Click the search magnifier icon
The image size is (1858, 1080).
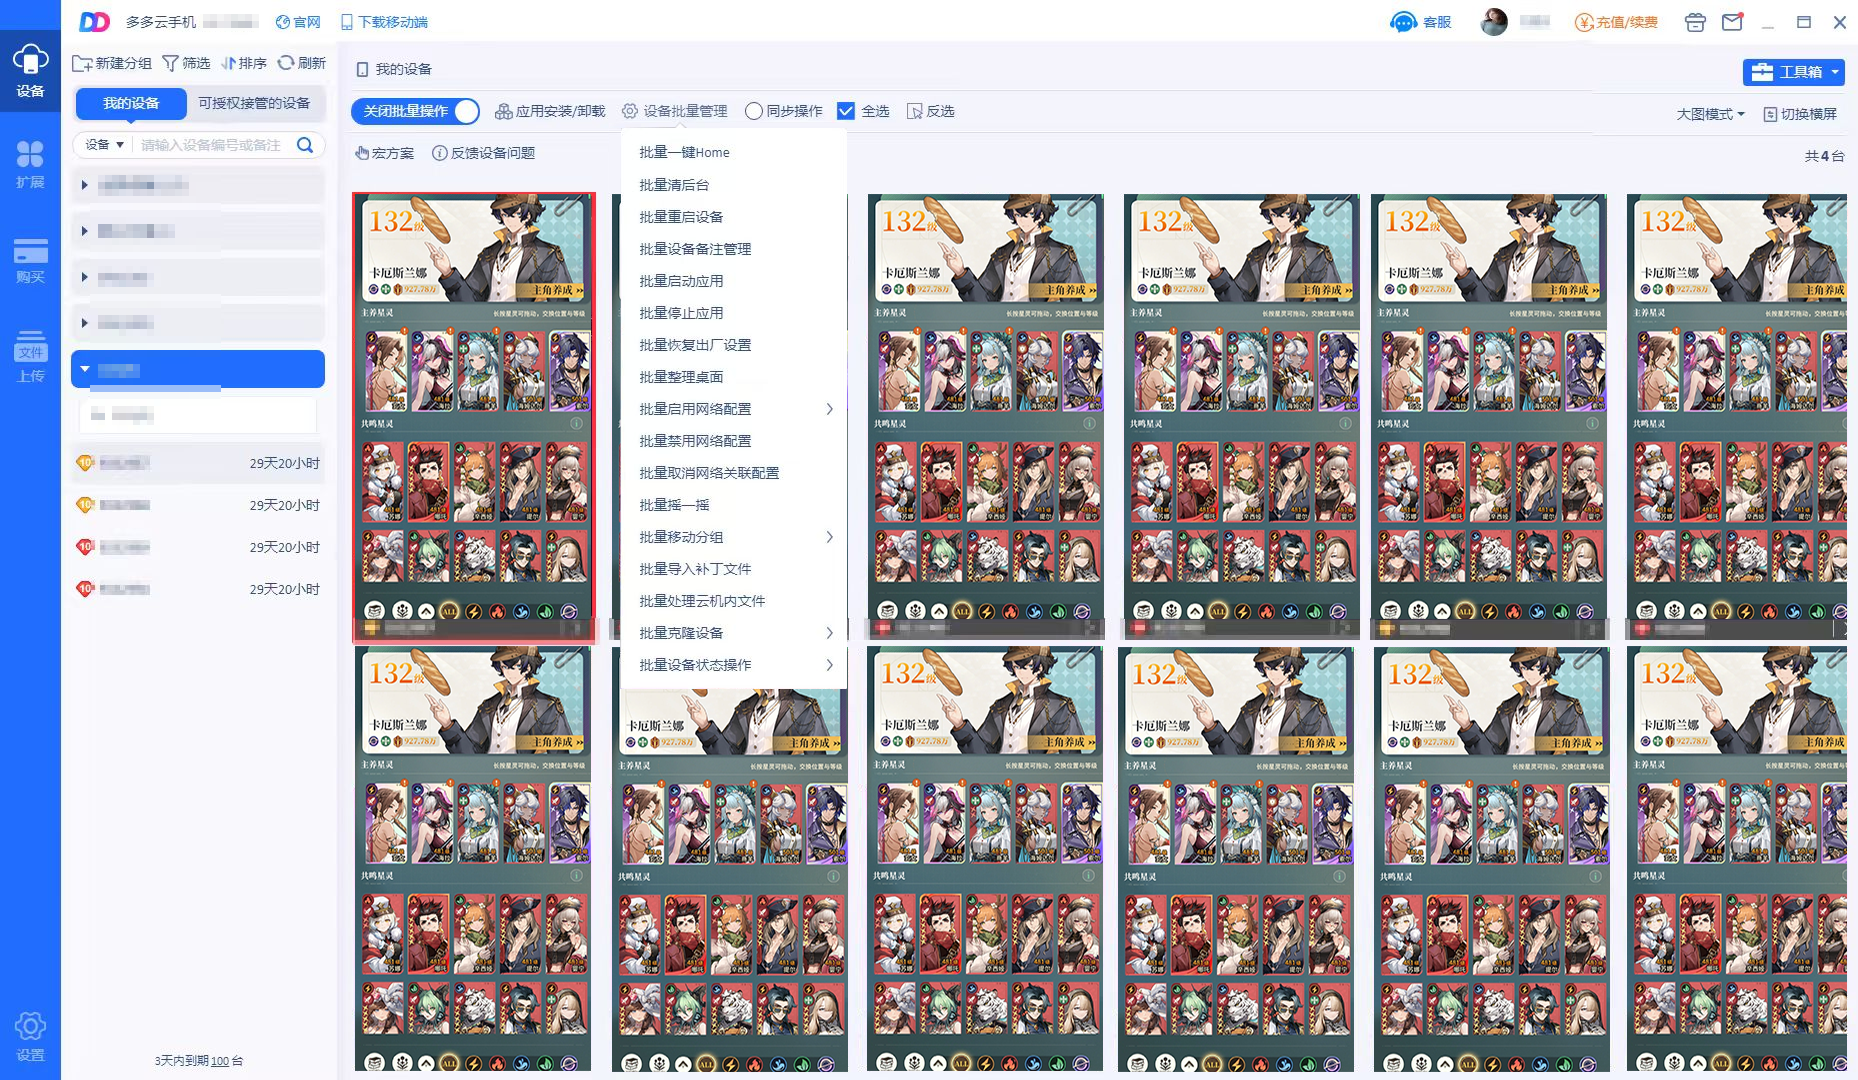point(305,145)
